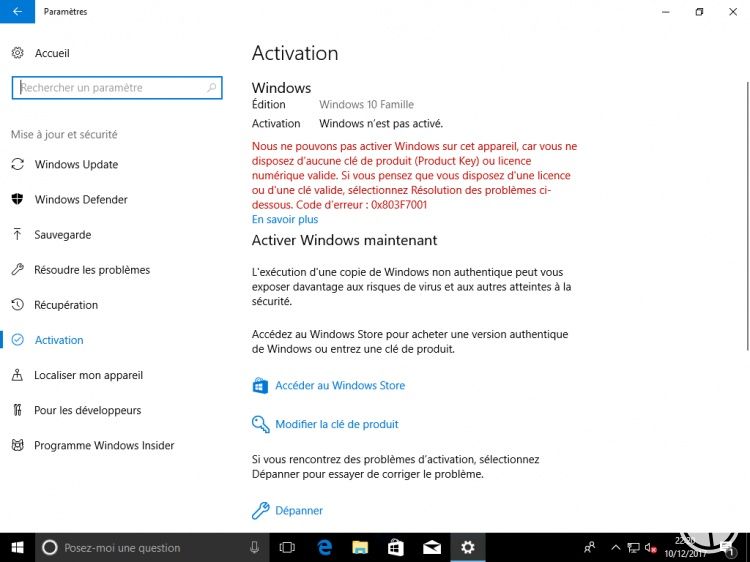
Task: Select Windows Defender in sidebar
Action: [x=81, y=200]
